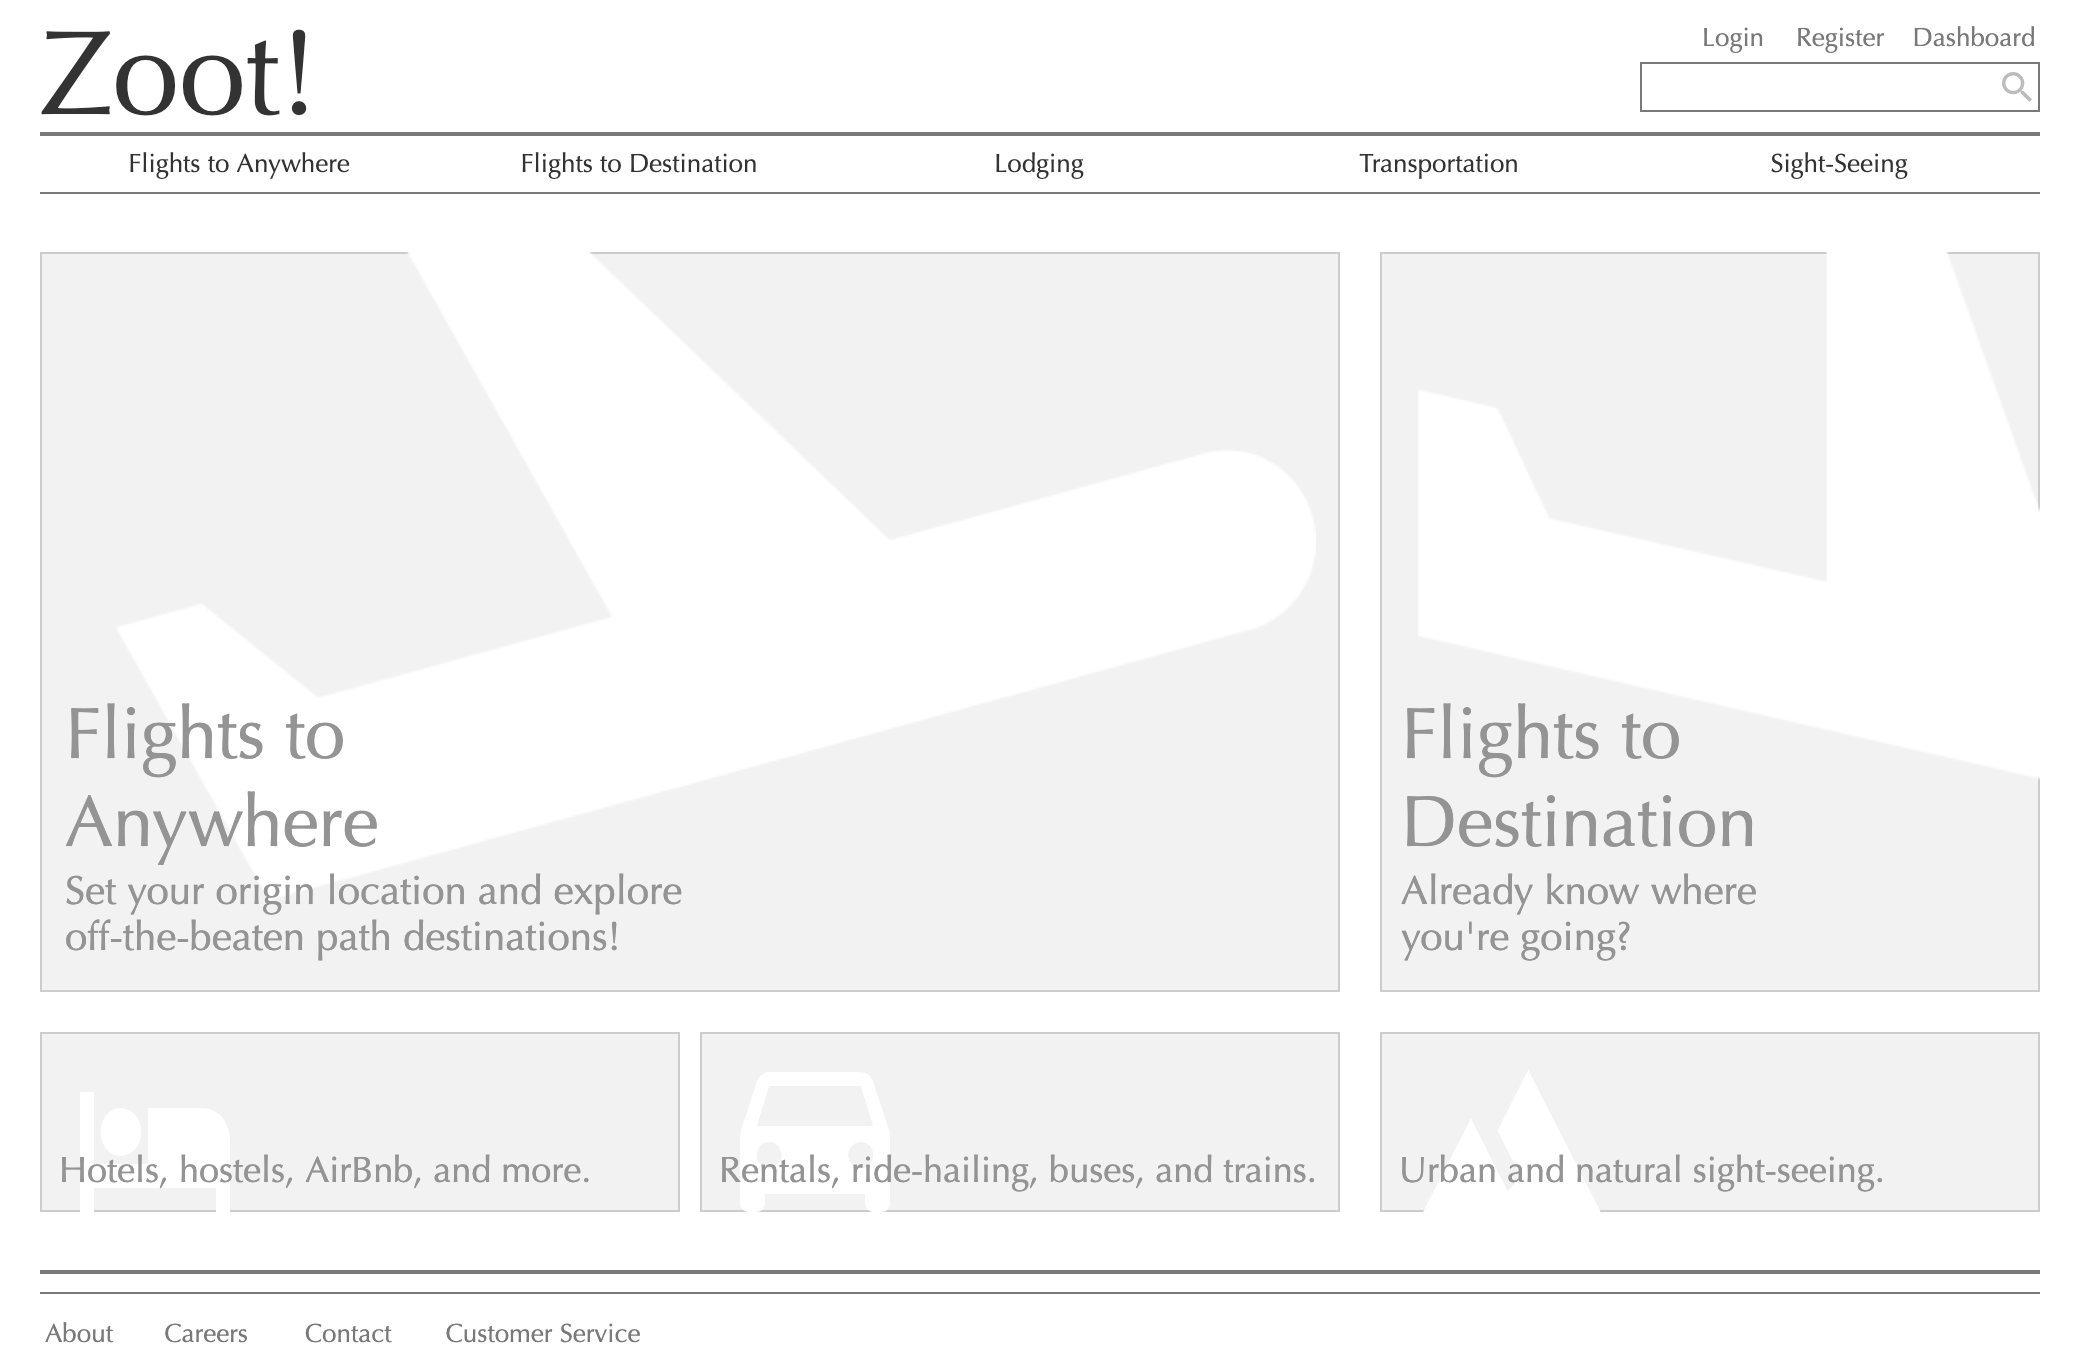The image size is (2080, 1370).
Task: Open the Register link
Action: pyautogui.click(x=1839, y=38)
